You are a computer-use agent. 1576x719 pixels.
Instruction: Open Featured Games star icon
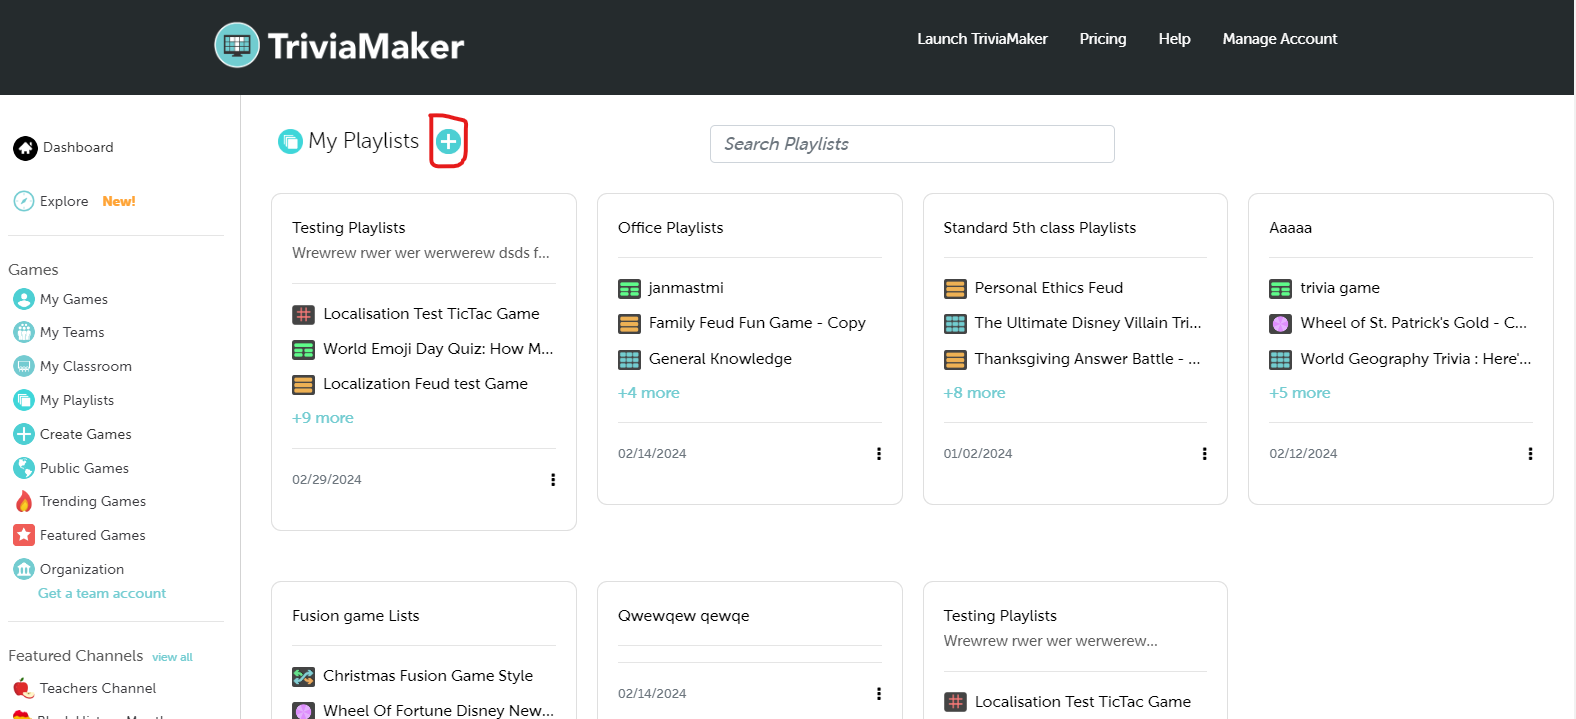24,535
